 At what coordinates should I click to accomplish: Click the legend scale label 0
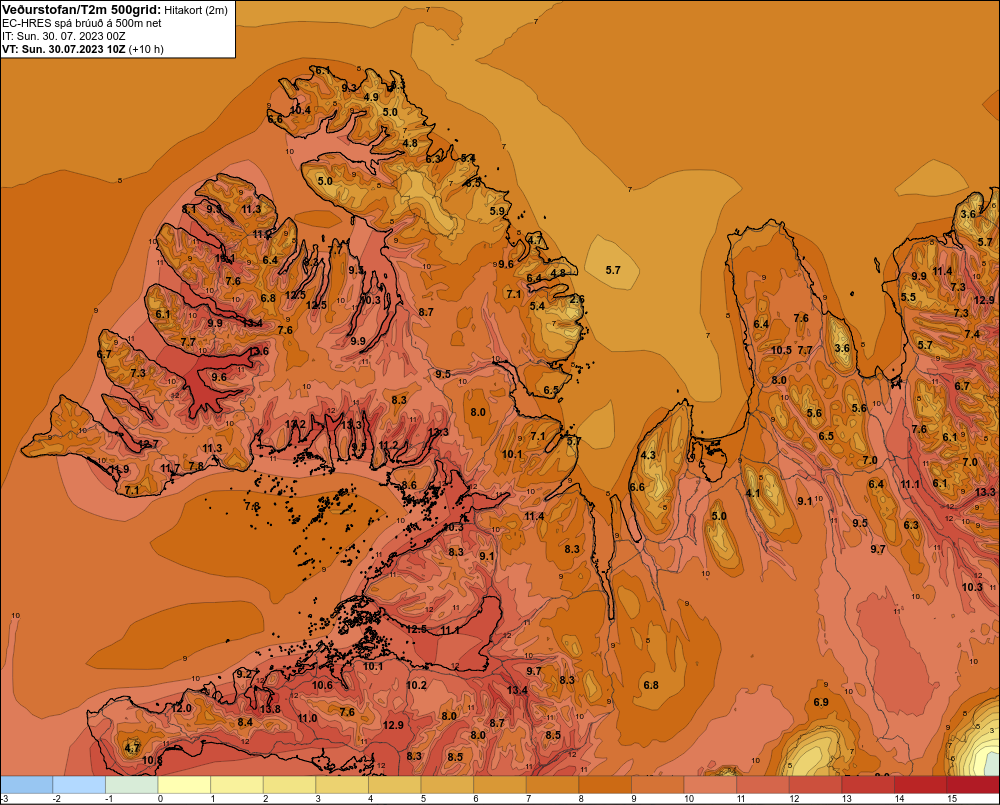tap(161, 799)
